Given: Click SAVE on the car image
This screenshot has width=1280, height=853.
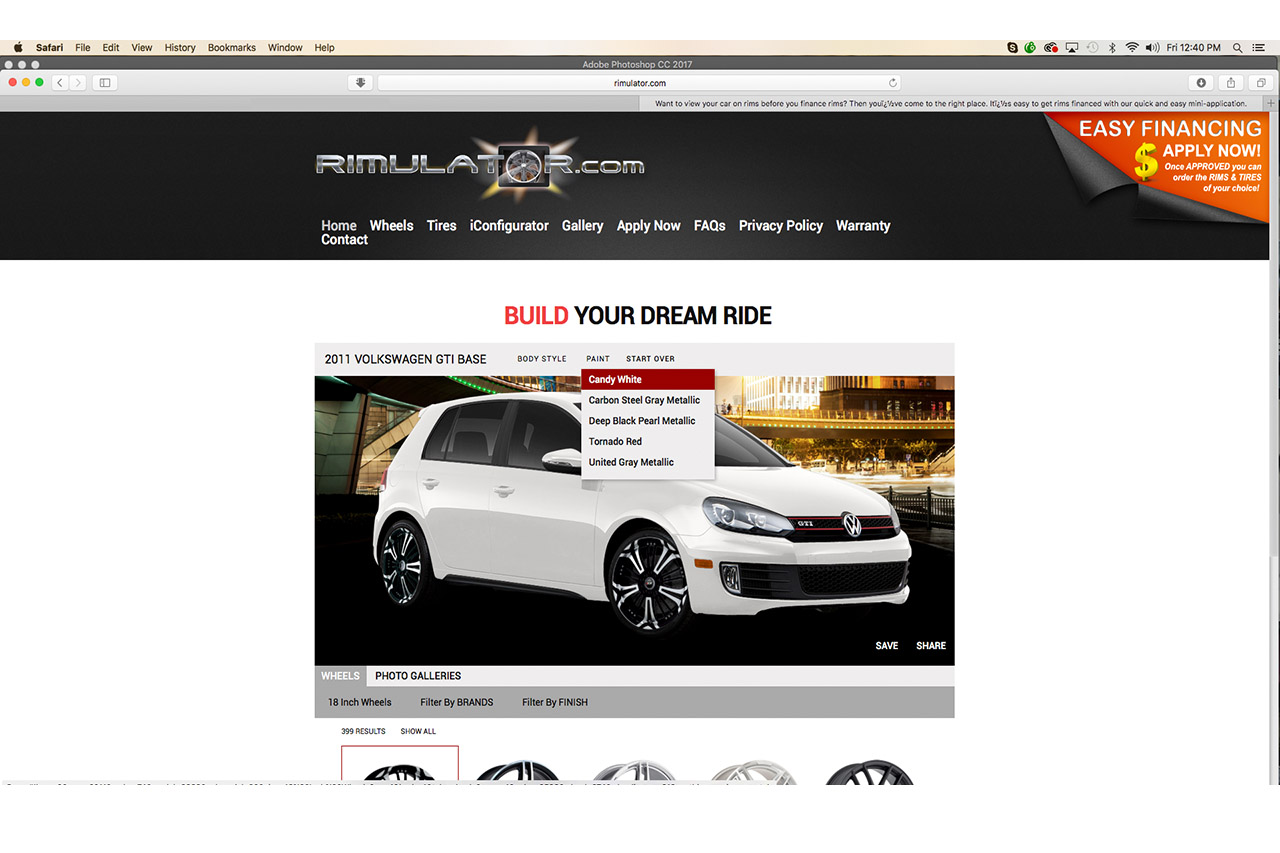Looking at the screenshot, I should (x=887, y=646).
